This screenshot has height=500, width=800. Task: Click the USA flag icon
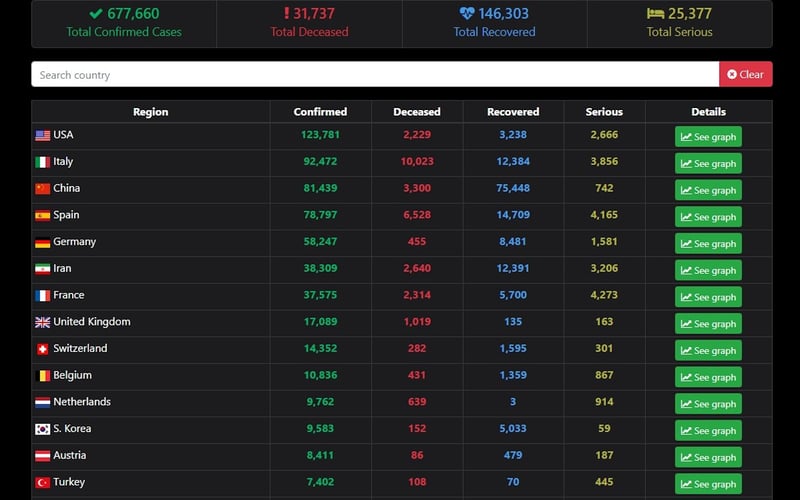[42, 135]
